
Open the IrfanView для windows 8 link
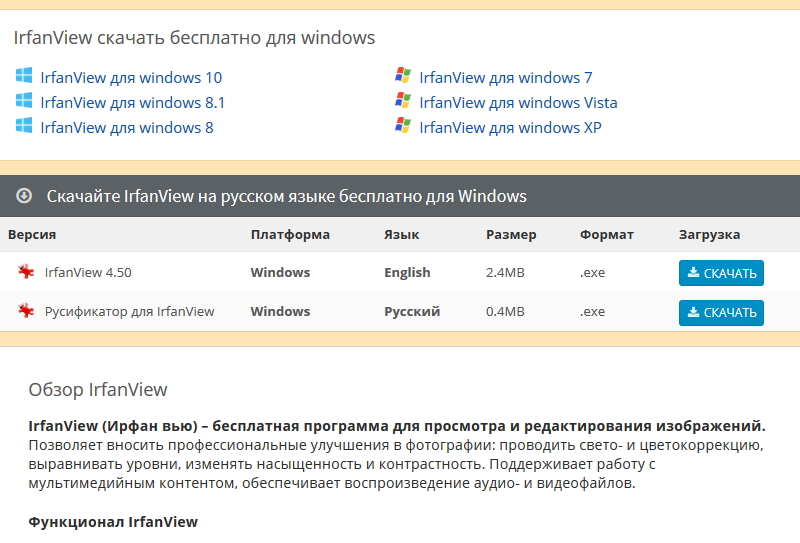pyautogui.click(x=127, y=128)
